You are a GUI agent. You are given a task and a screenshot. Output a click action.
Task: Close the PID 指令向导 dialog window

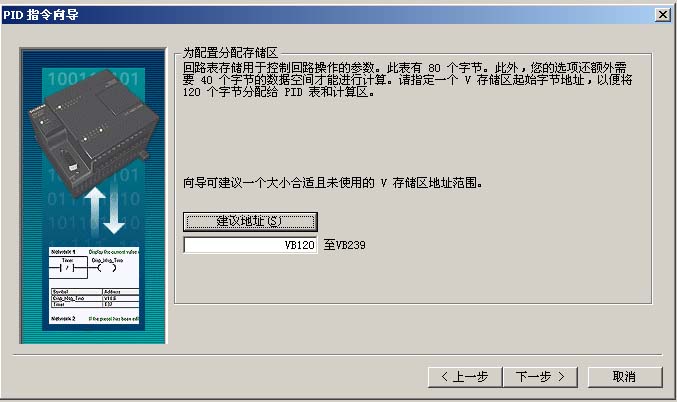pyautogui.click(x=662, y=15)
